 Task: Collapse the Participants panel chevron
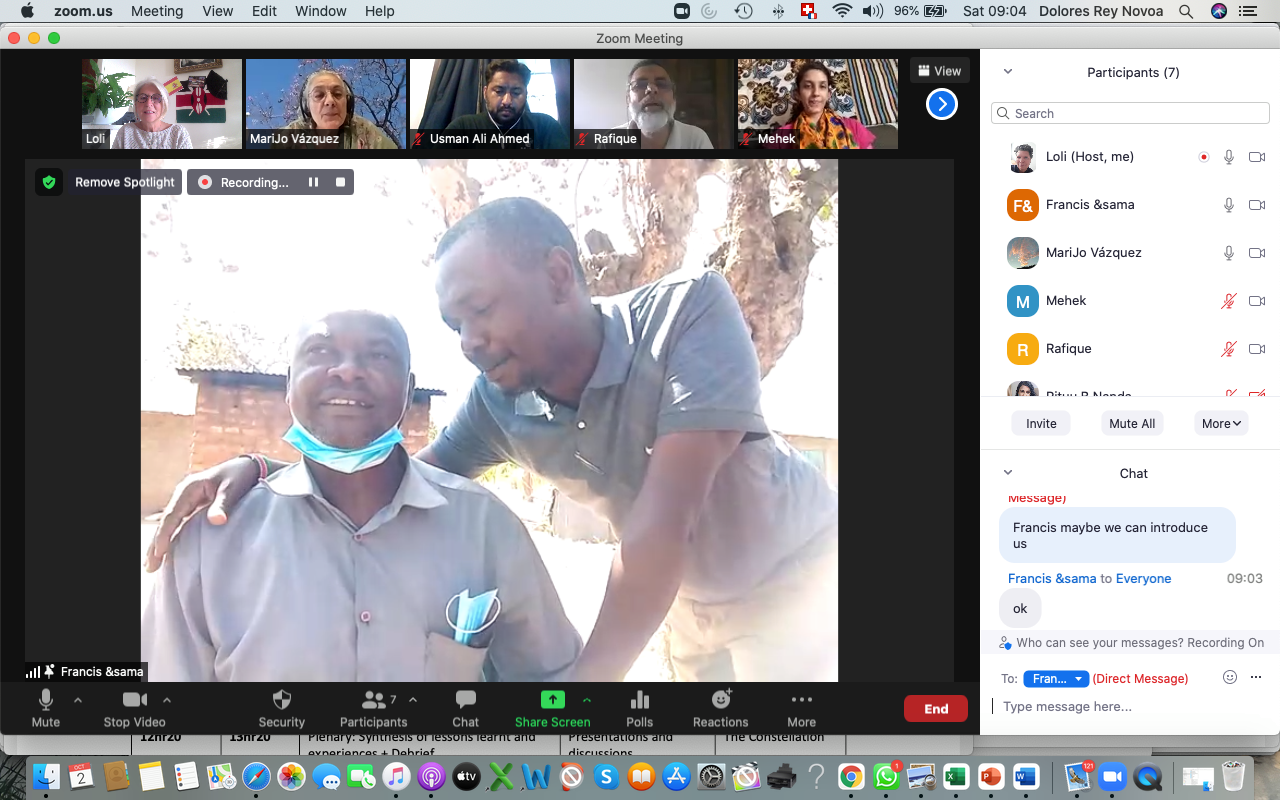1007,72
